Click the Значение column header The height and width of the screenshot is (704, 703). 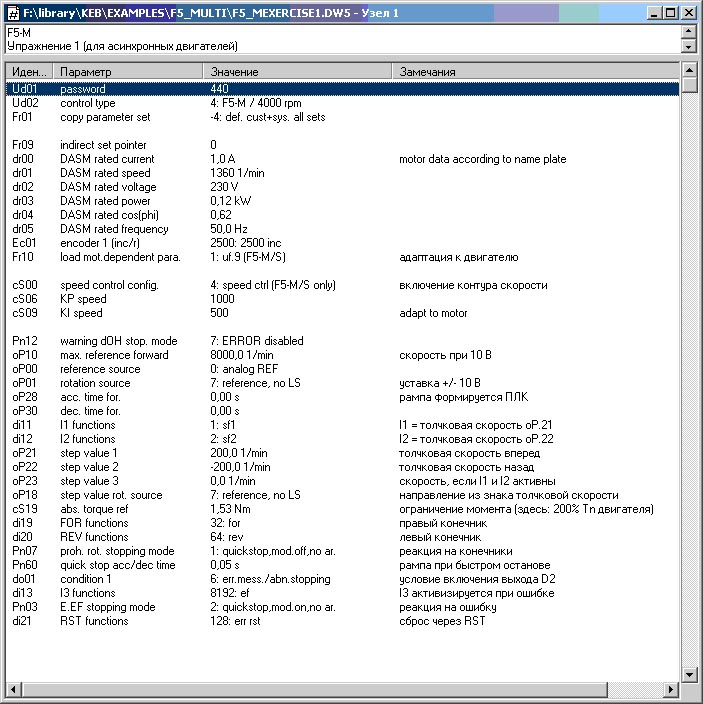[298, 72]
